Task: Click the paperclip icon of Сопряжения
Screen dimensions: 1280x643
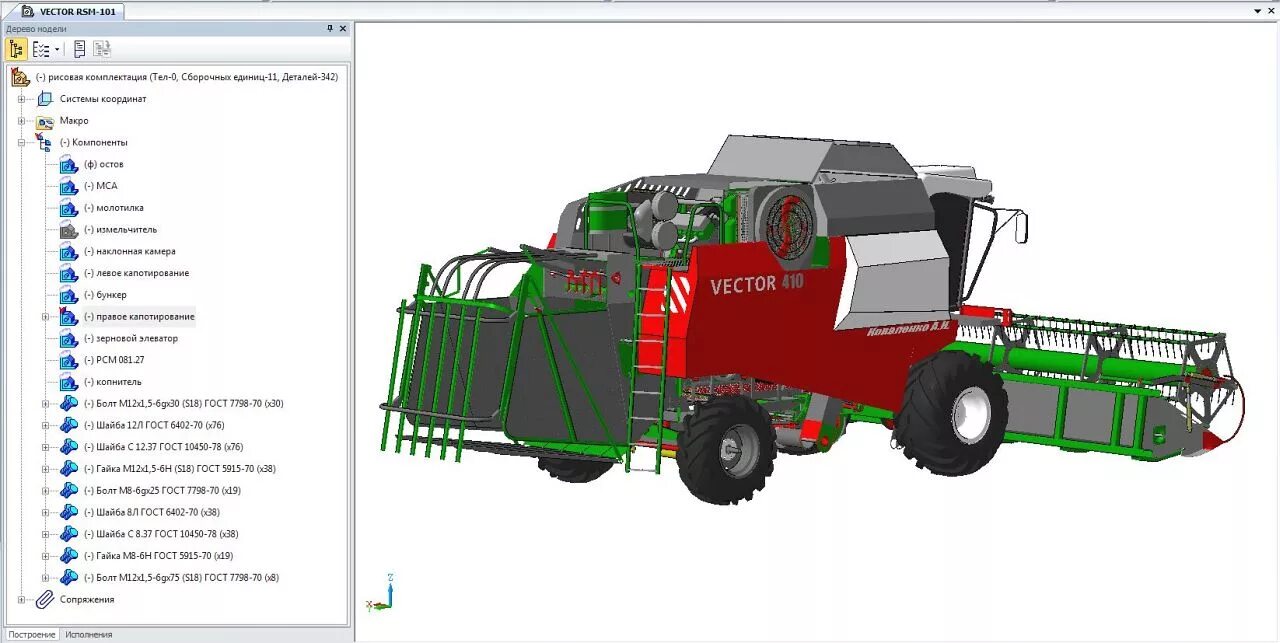Action: pyautogui.click(x=45, y=600)
